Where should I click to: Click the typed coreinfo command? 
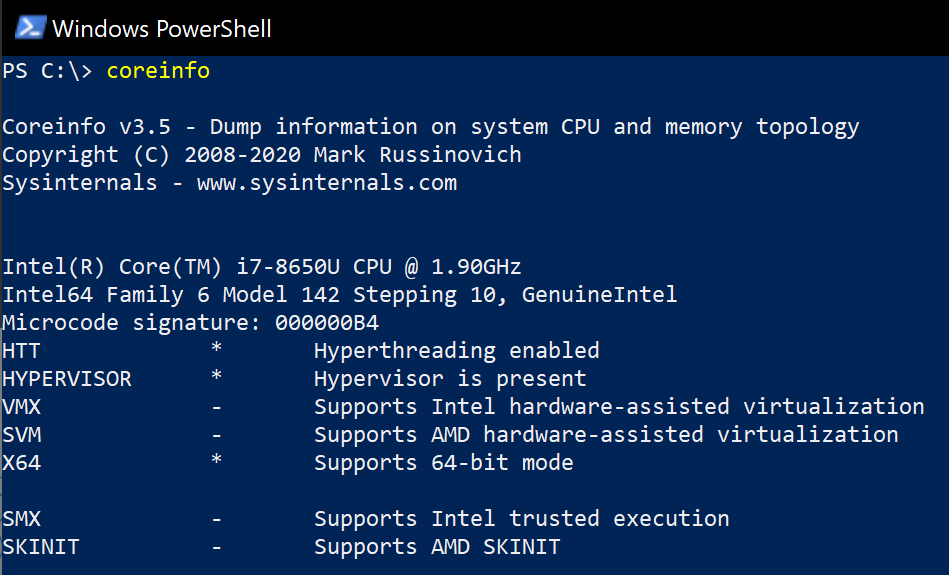point(158,71)
